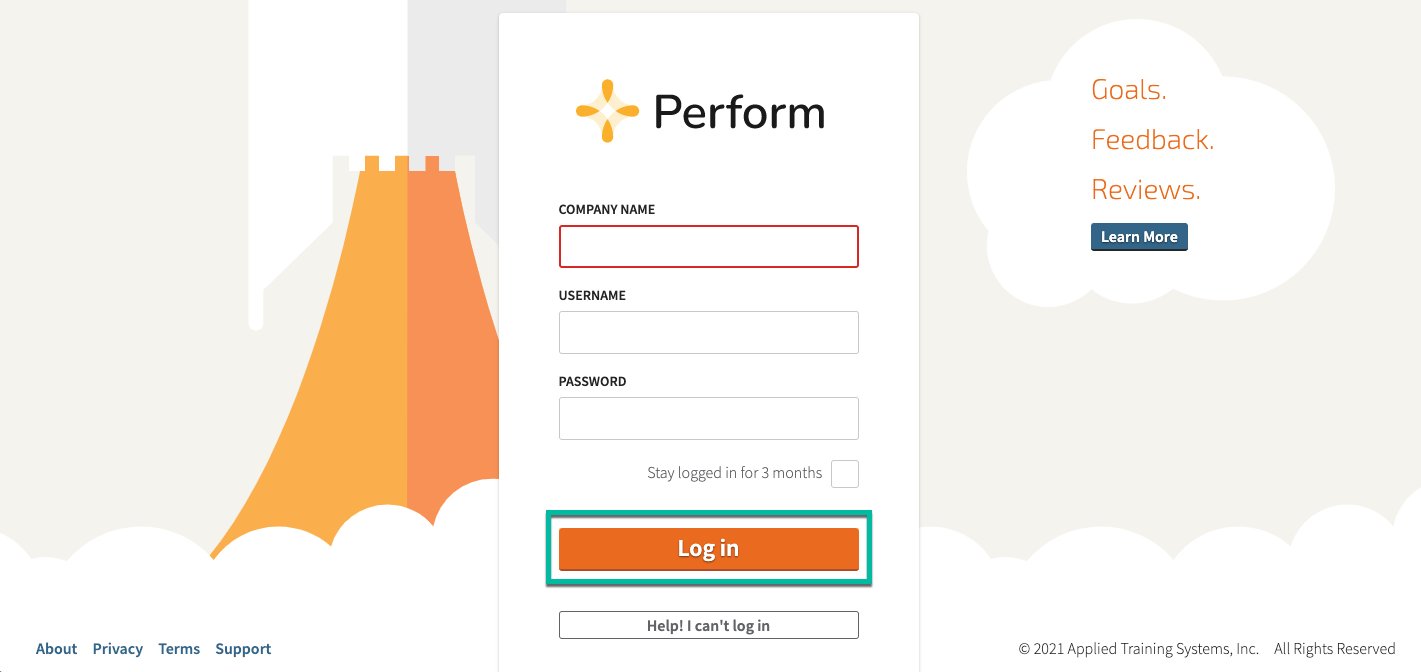Click the Applied Training Systems copyright text

coord(1138,649)
